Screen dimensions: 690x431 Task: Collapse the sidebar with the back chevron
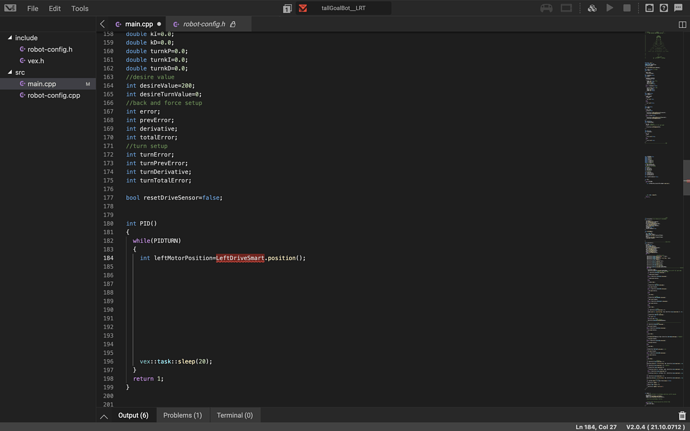[x=102, y=24]
